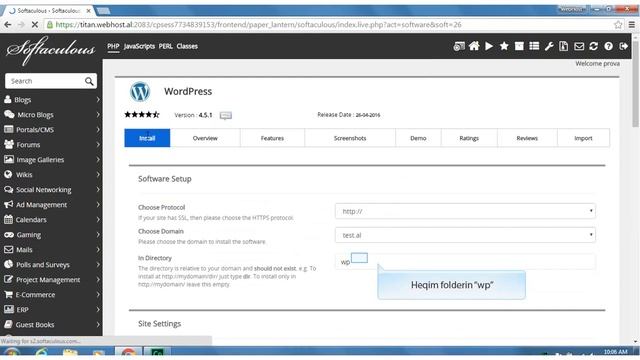
Task: Select Classes menu
Action: click(187, 46)
